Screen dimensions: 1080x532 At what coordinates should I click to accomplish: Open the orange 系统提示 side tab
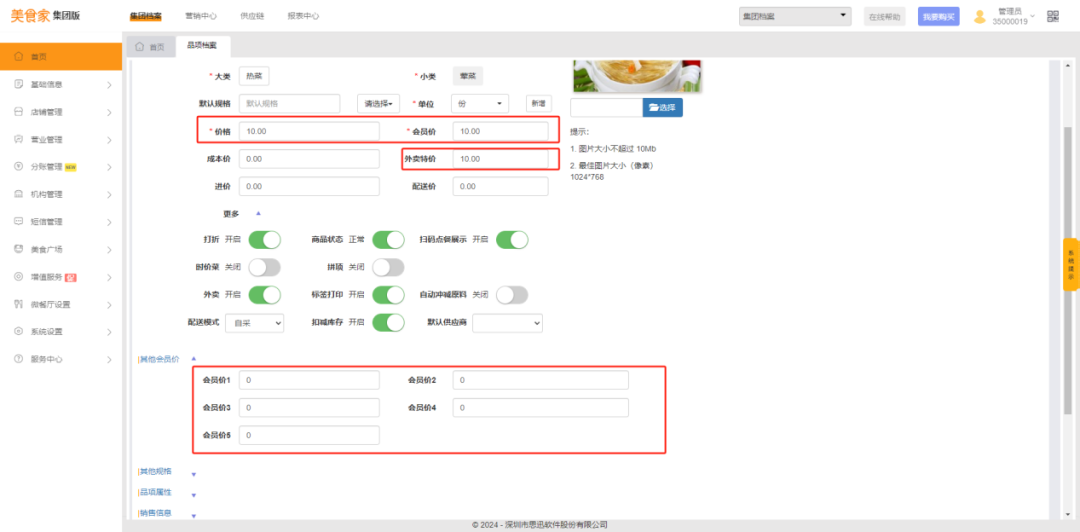click(x=1071, y=265)
